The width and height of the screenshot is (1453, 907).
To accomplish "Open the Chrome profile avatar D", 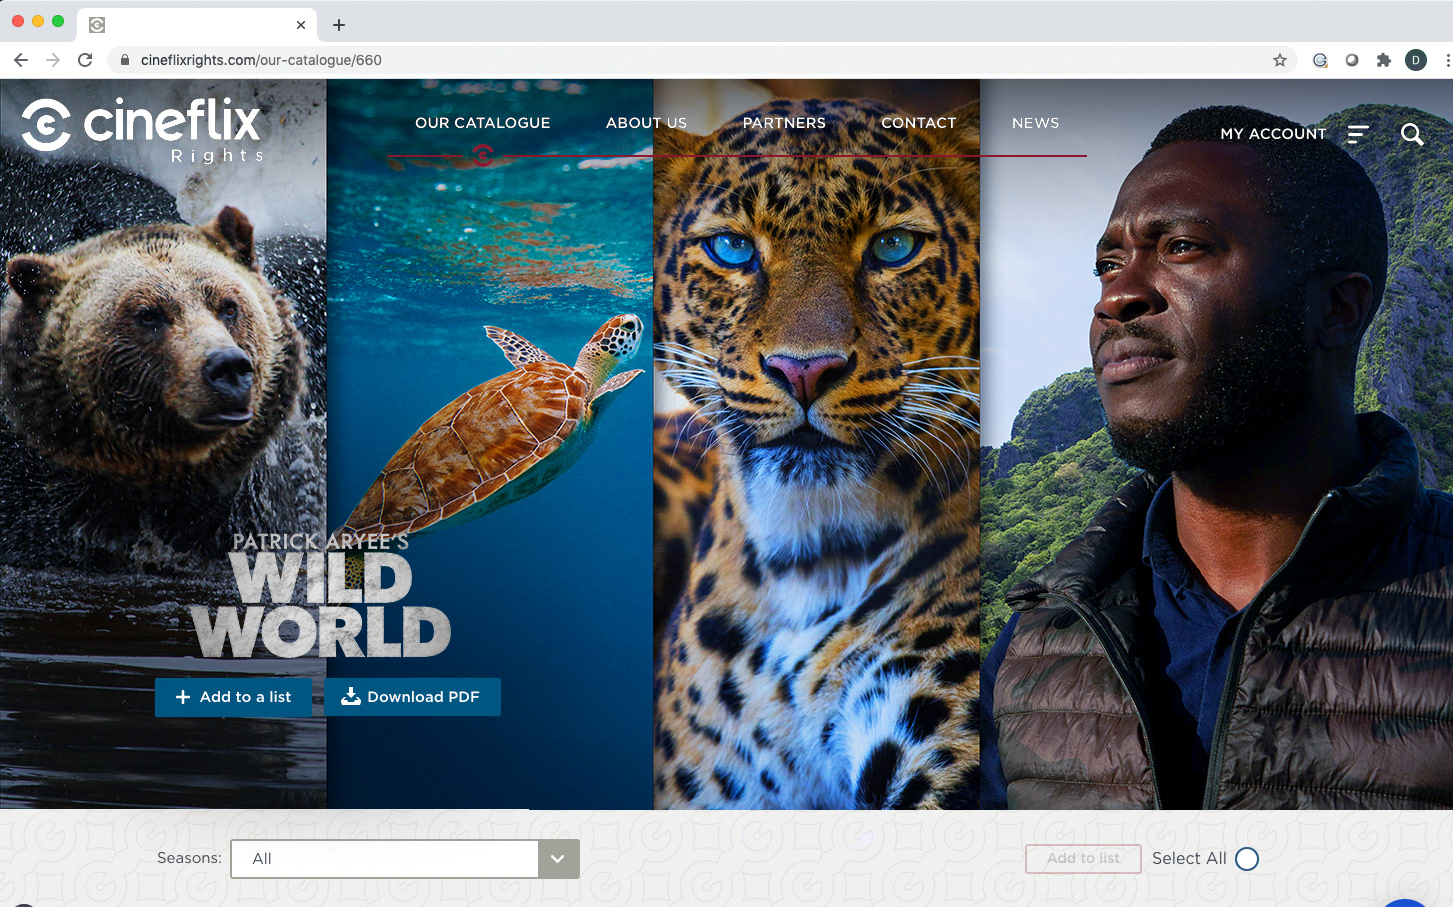I will [1416, 60].
